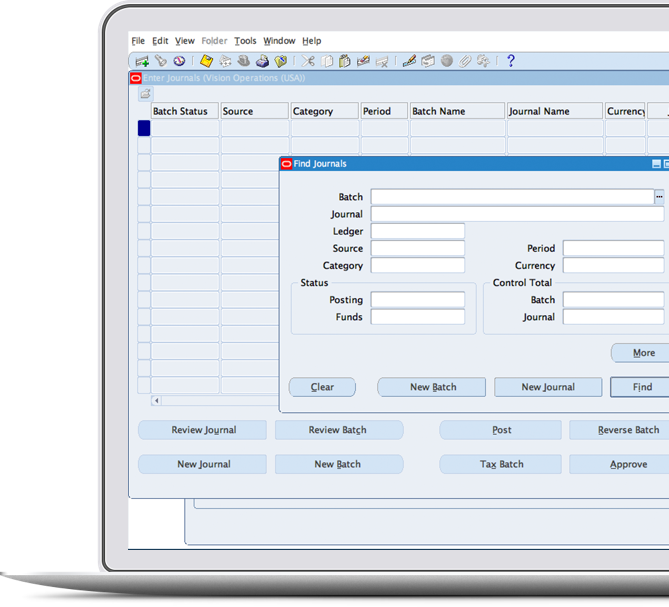Click the Oracle icon in Enter Journals title
This screenshot has width=669, height=607.
tap(136, 78)
